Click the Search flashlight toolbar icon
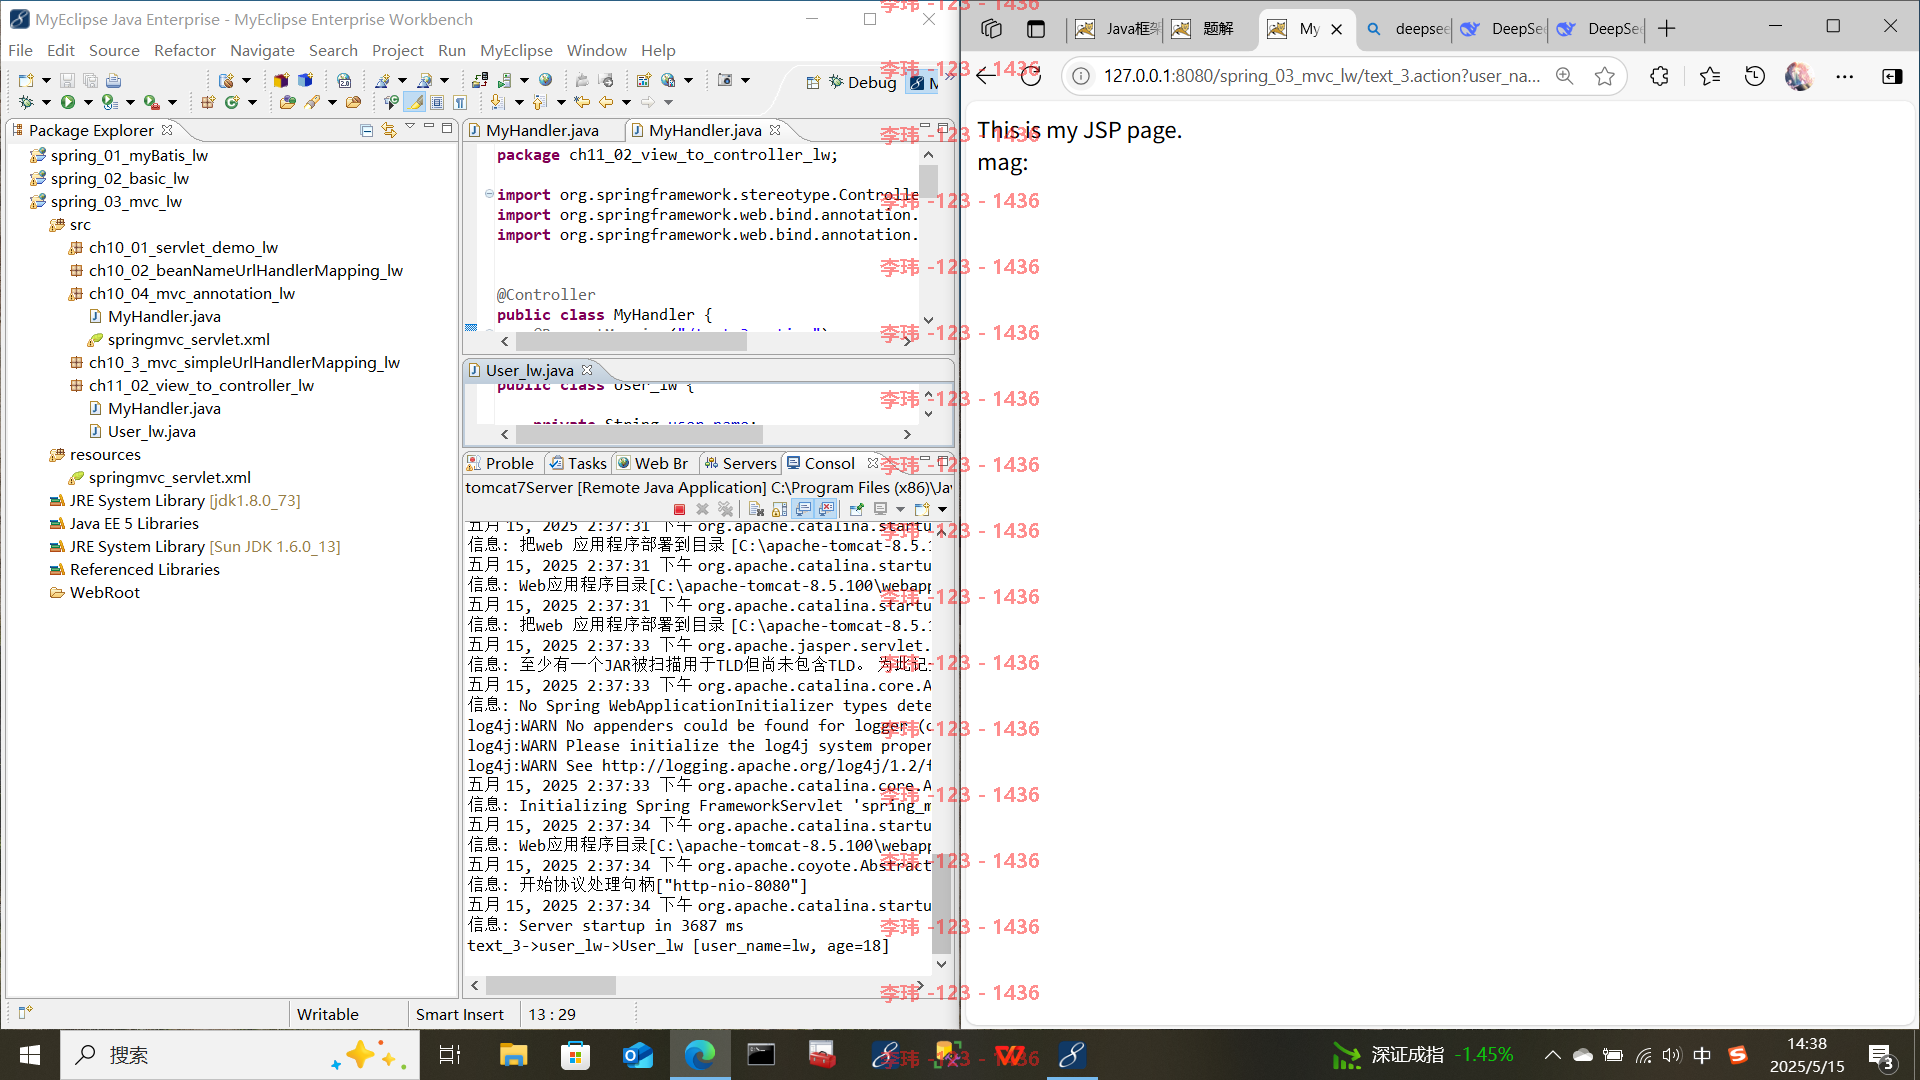Viewport: 1920px width, 1080px height. click(313, 102)
